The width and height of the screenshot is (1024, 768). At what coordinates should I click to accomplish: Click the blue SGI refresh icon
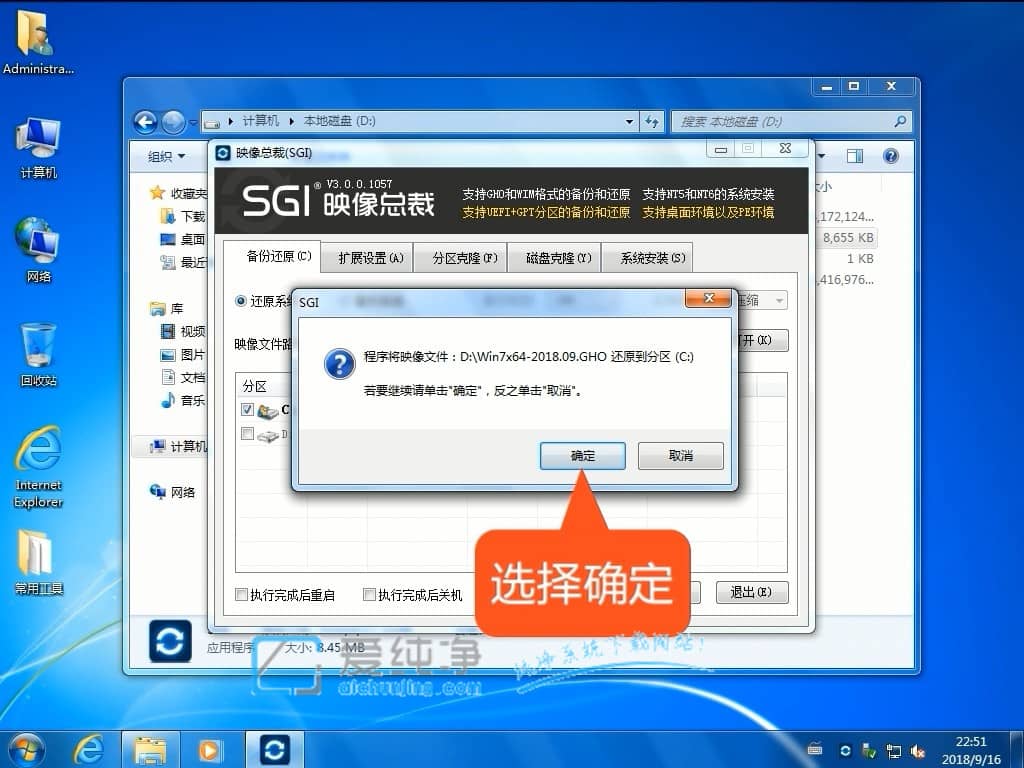coord(169,642)
